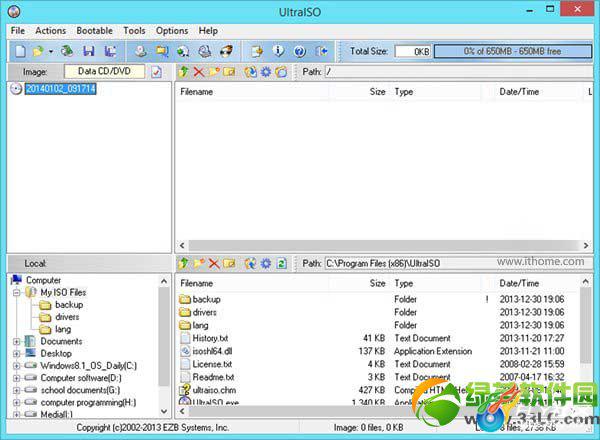Click the Local Path field showing C:\Program Files
This screenshot has height=440, width=600.
coord(458,263)
